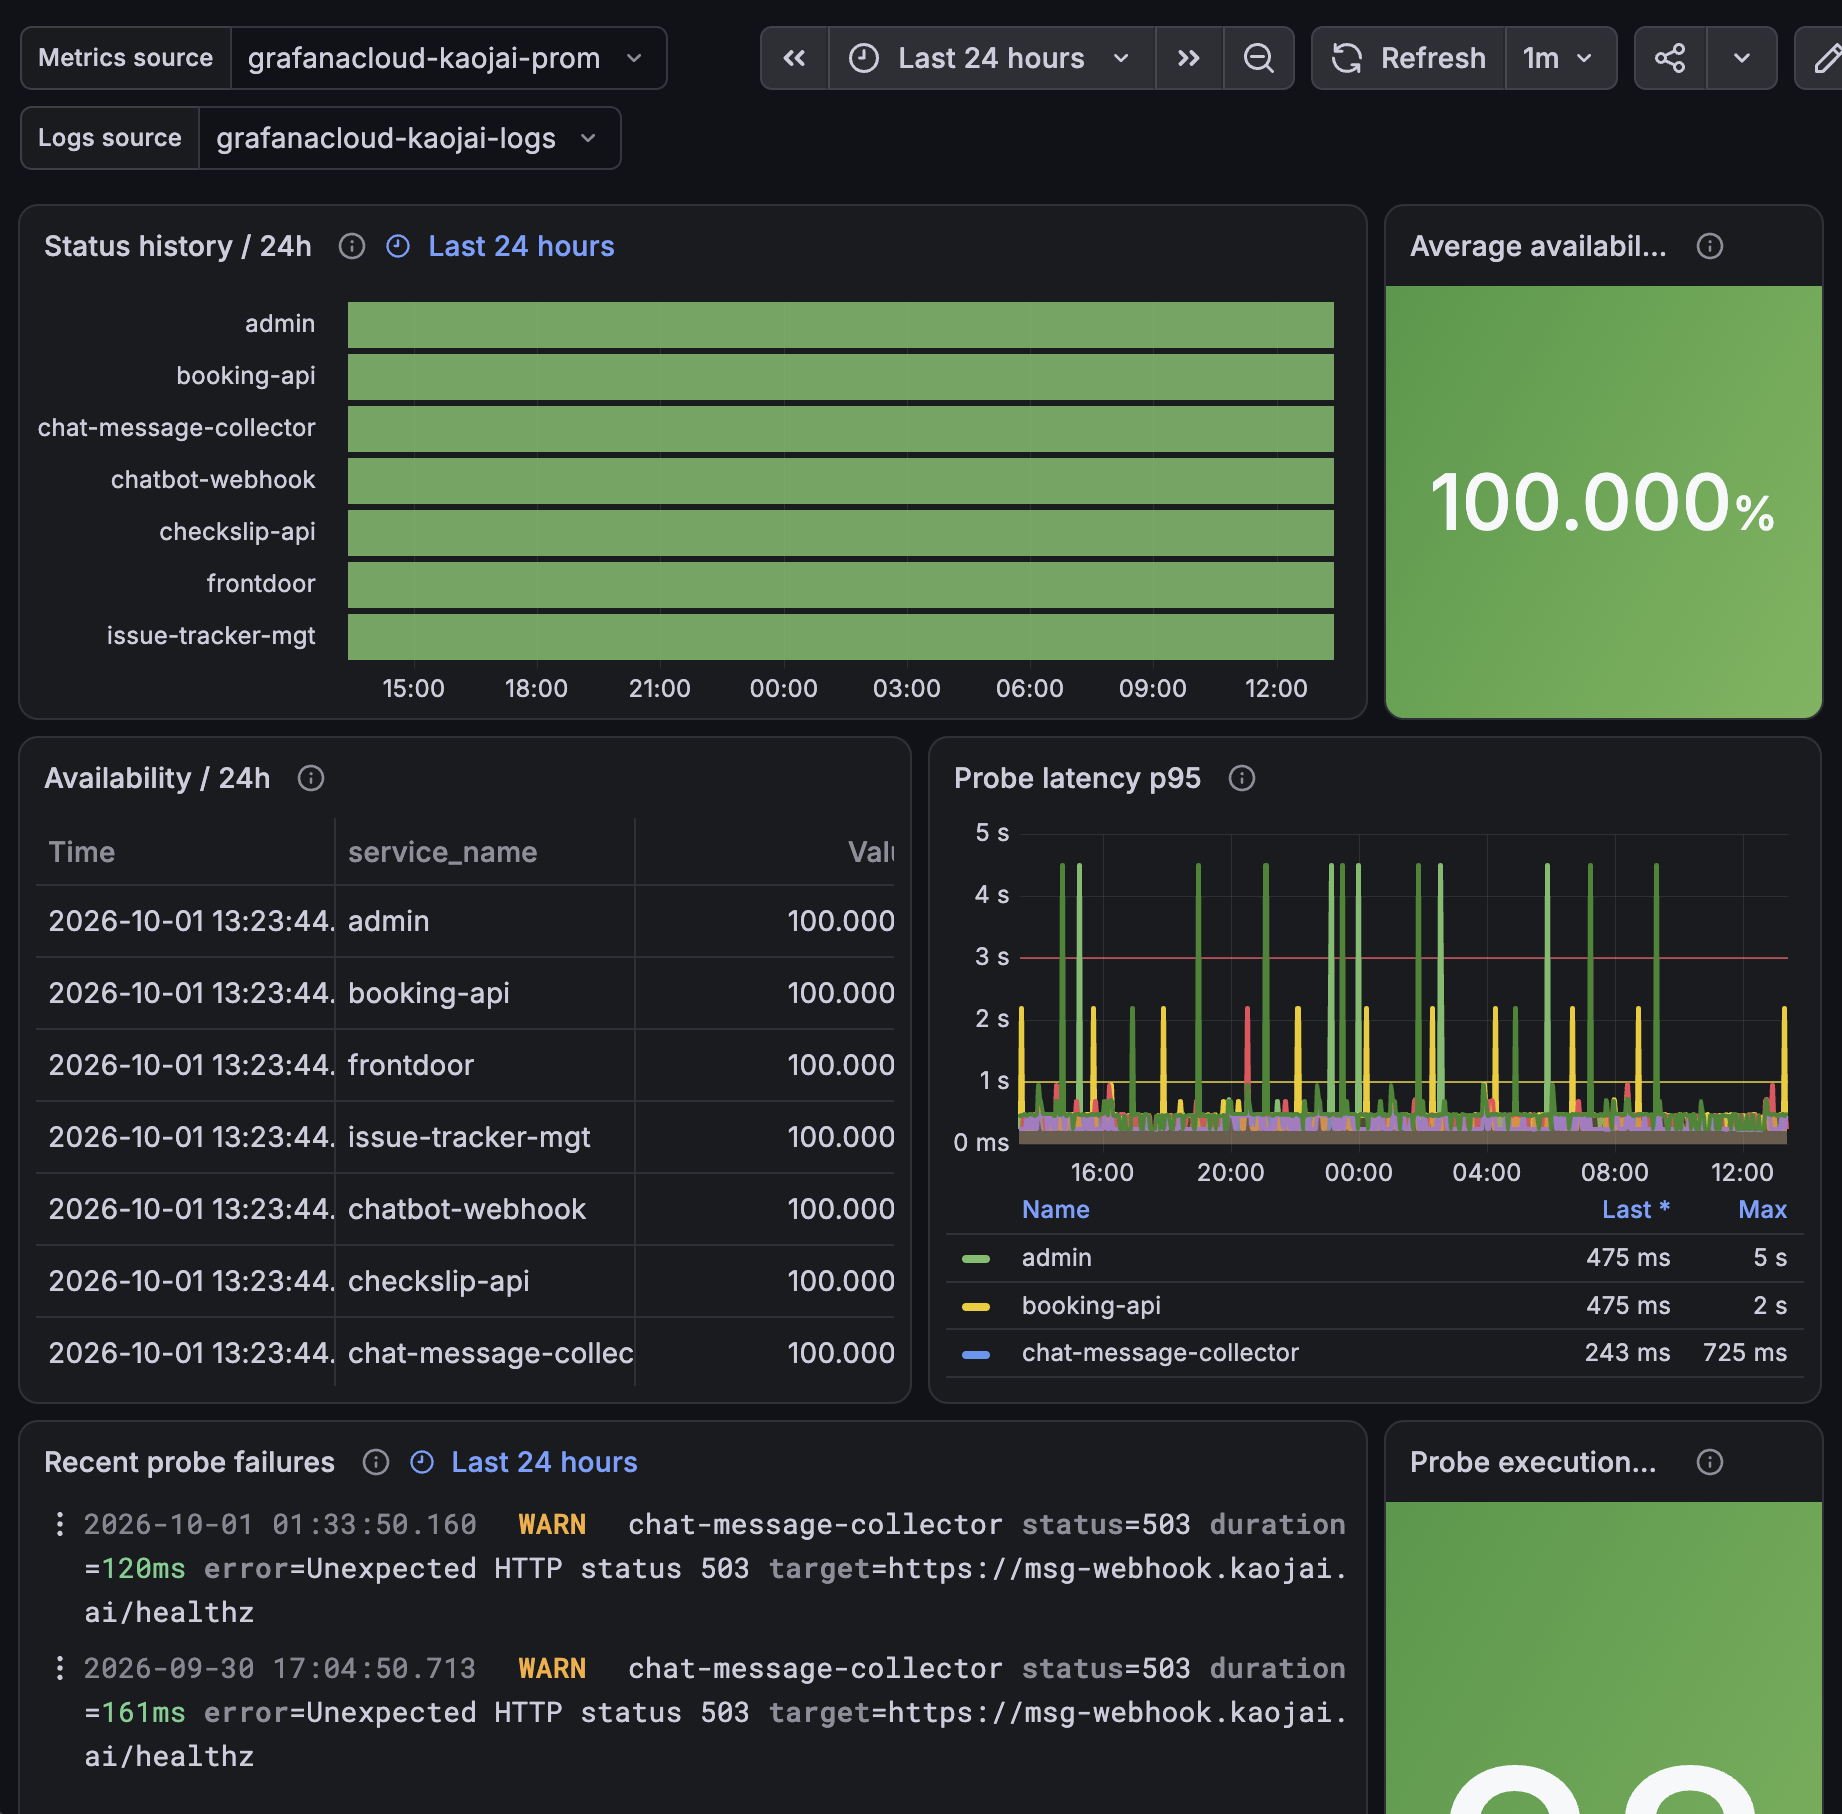Open the Last 24 hours time picker
The height and width of the screenshot is (1814, 1842).
click(x=992, y=58)
